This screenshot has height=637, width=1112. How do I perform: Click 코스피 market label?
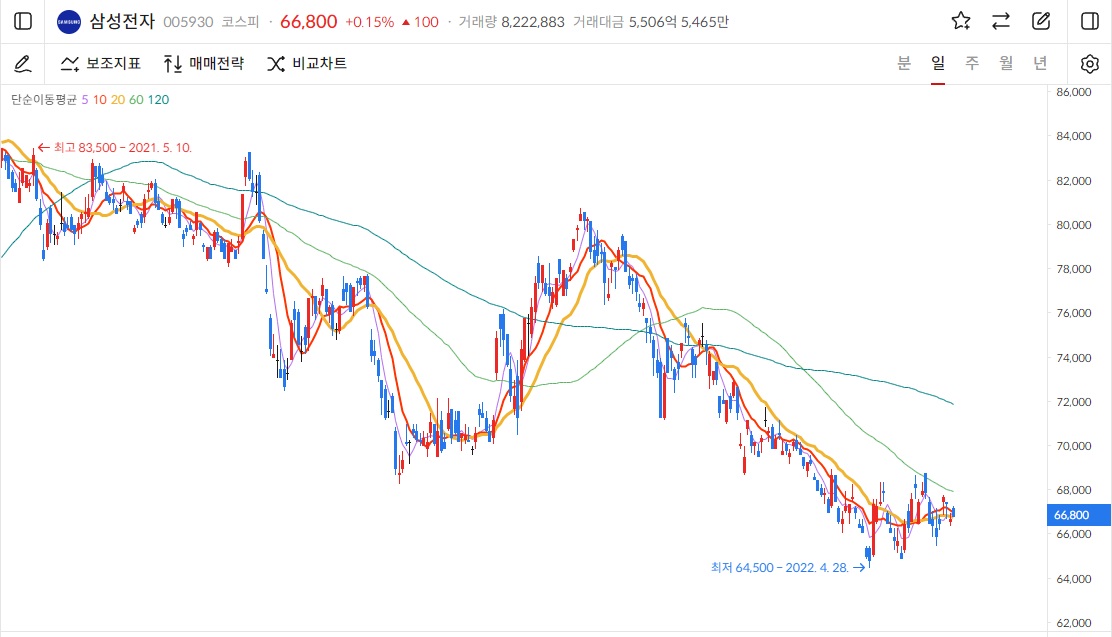[240, 22]
